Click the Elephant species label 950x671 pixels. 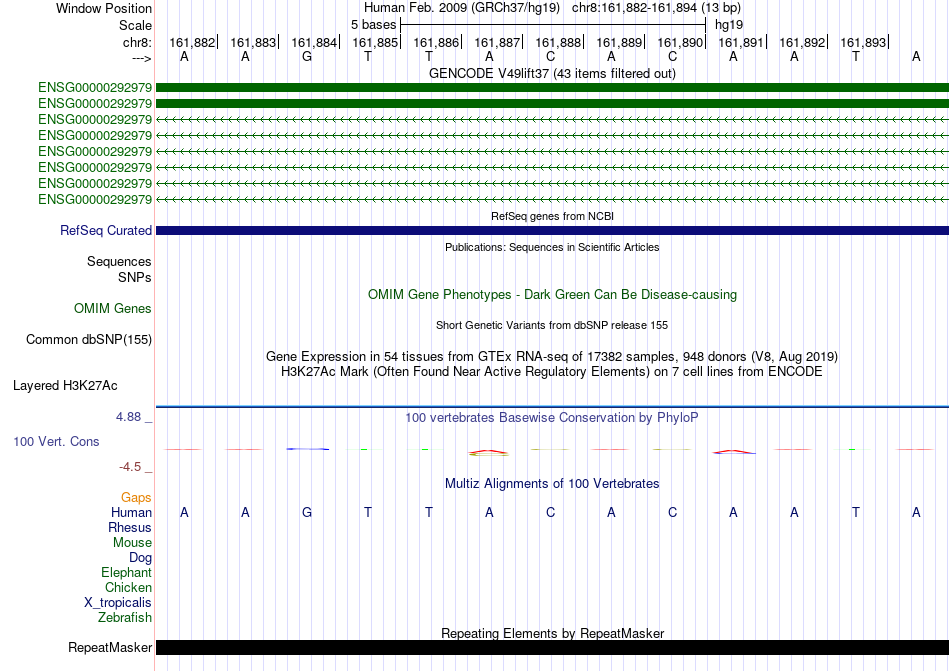coord(127,572)
